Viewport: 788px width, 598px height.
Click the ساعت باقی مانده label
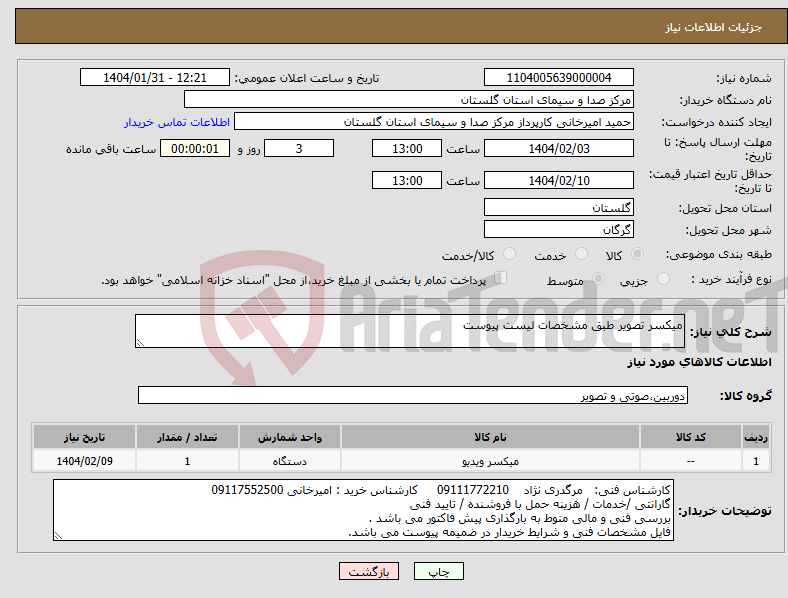tap(111, 149)
